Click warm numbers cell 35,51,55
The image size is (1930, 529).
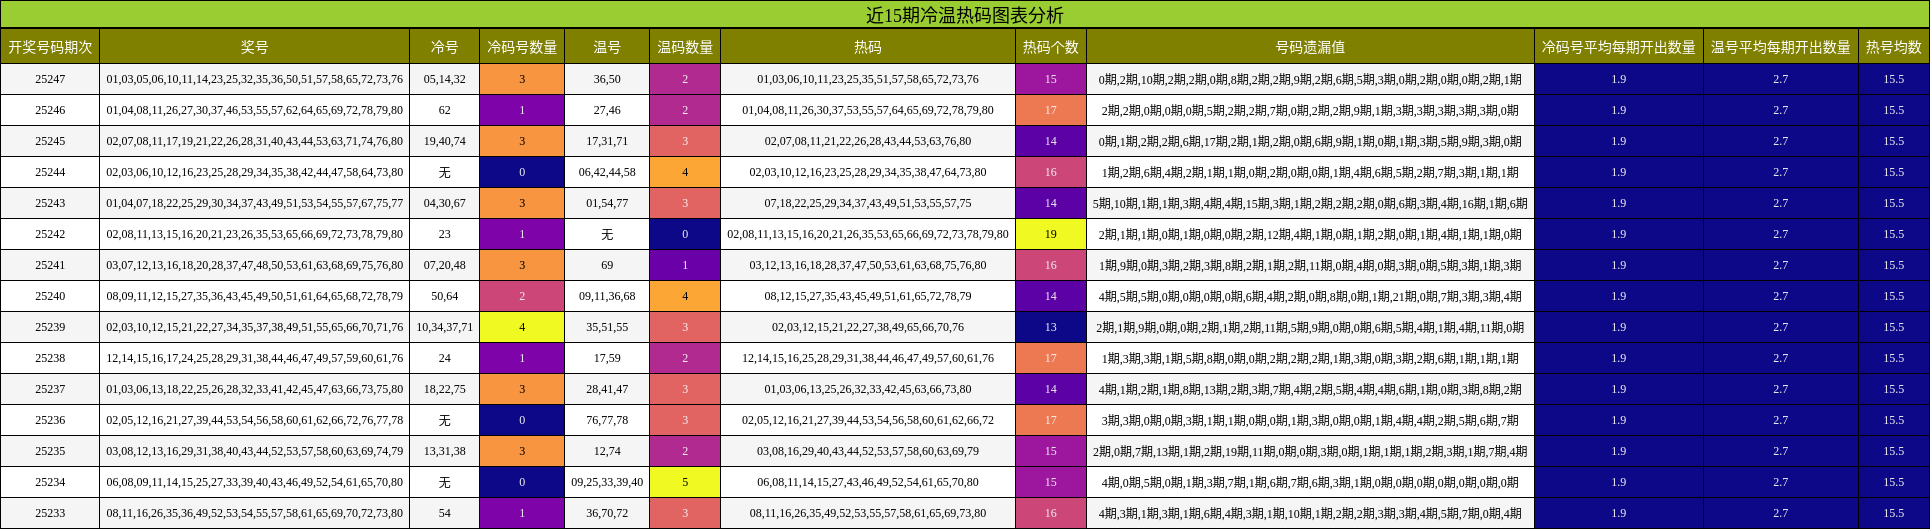coord(607,327)
